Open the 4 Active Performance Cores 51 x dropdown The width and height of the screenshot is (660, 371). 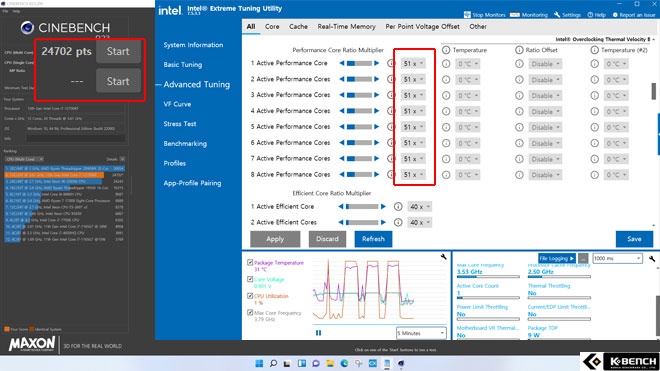[413, 111]
